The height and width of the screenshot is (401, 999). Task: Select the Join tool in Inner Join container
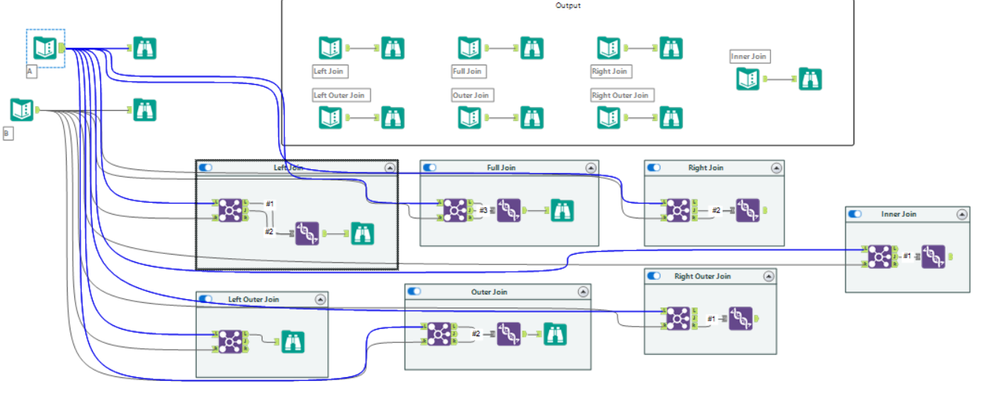click(878, 256)
